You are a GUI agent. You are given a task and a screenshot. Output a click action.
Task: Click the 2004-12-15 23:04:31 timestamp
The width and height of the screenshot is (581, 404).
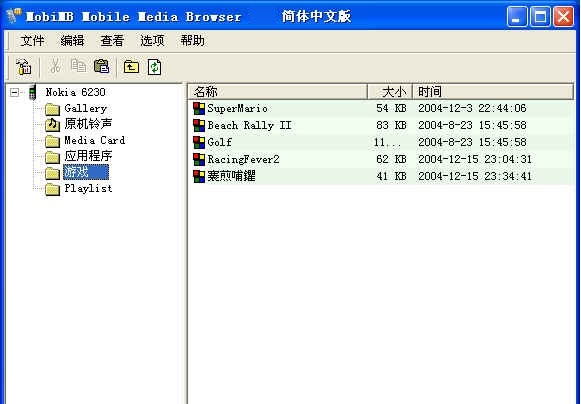point(475,159)
